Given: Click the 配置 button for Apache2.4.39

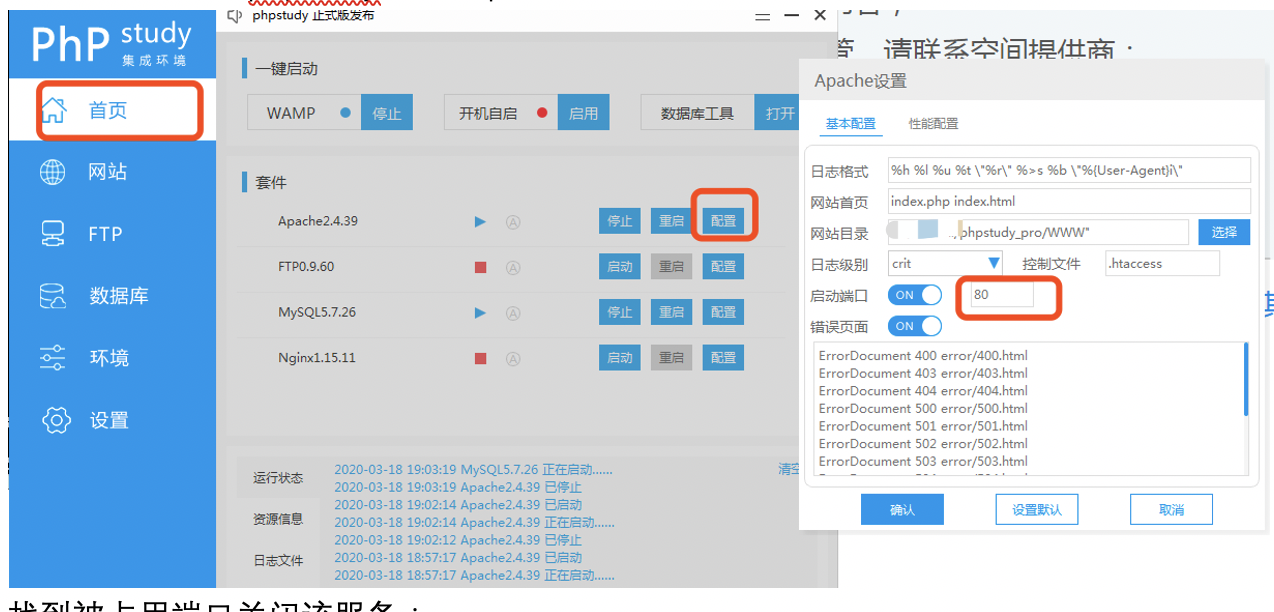Looking at the screenshot, I should click(723, 221).
